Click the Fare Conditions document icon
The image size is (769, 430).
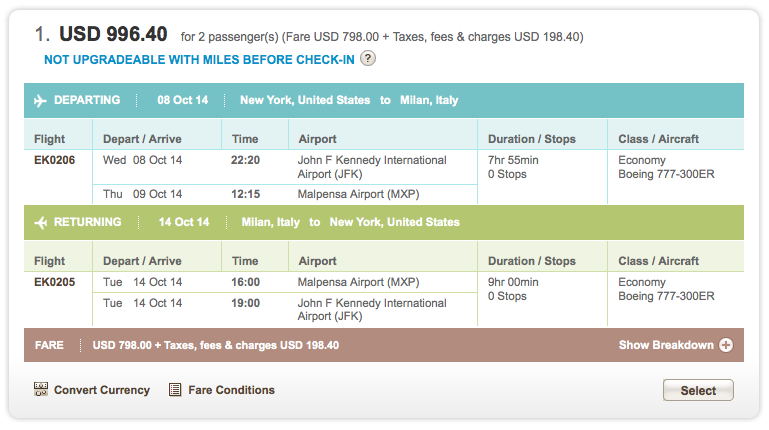[x=175, y=390]
